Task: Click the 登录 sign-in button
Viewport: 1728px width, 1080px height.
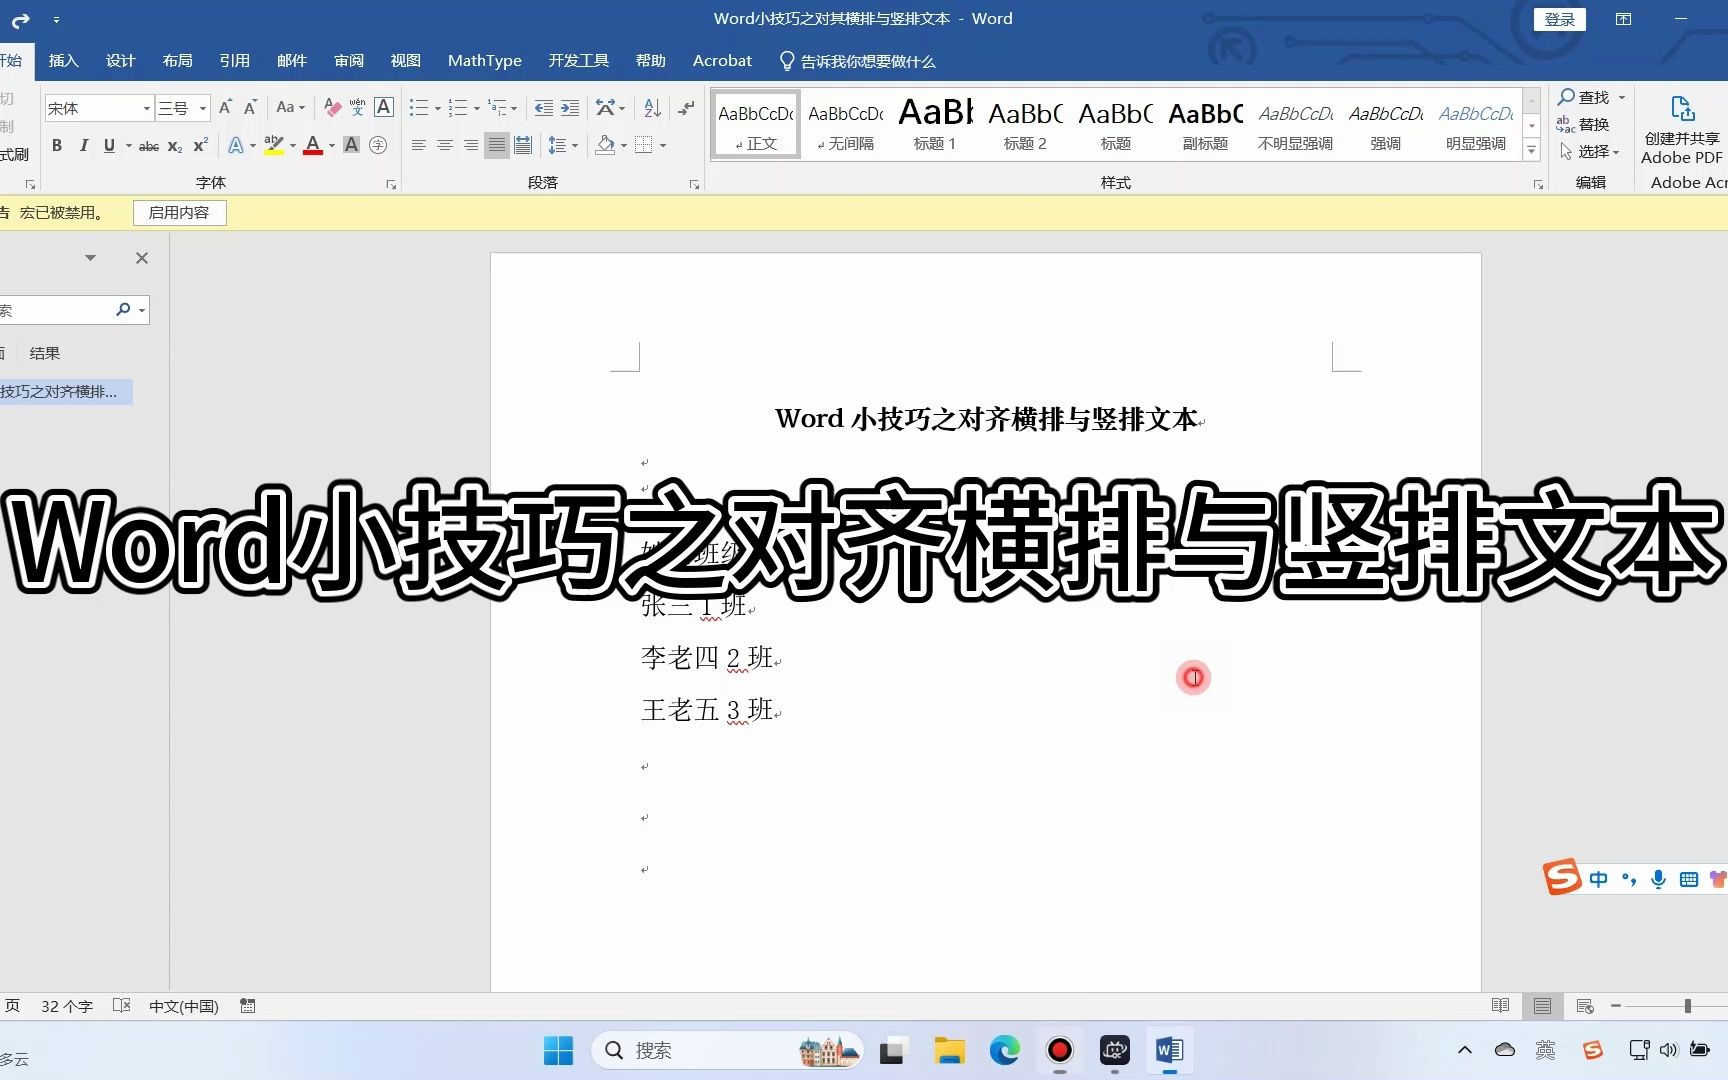Action: (1559, 18)
